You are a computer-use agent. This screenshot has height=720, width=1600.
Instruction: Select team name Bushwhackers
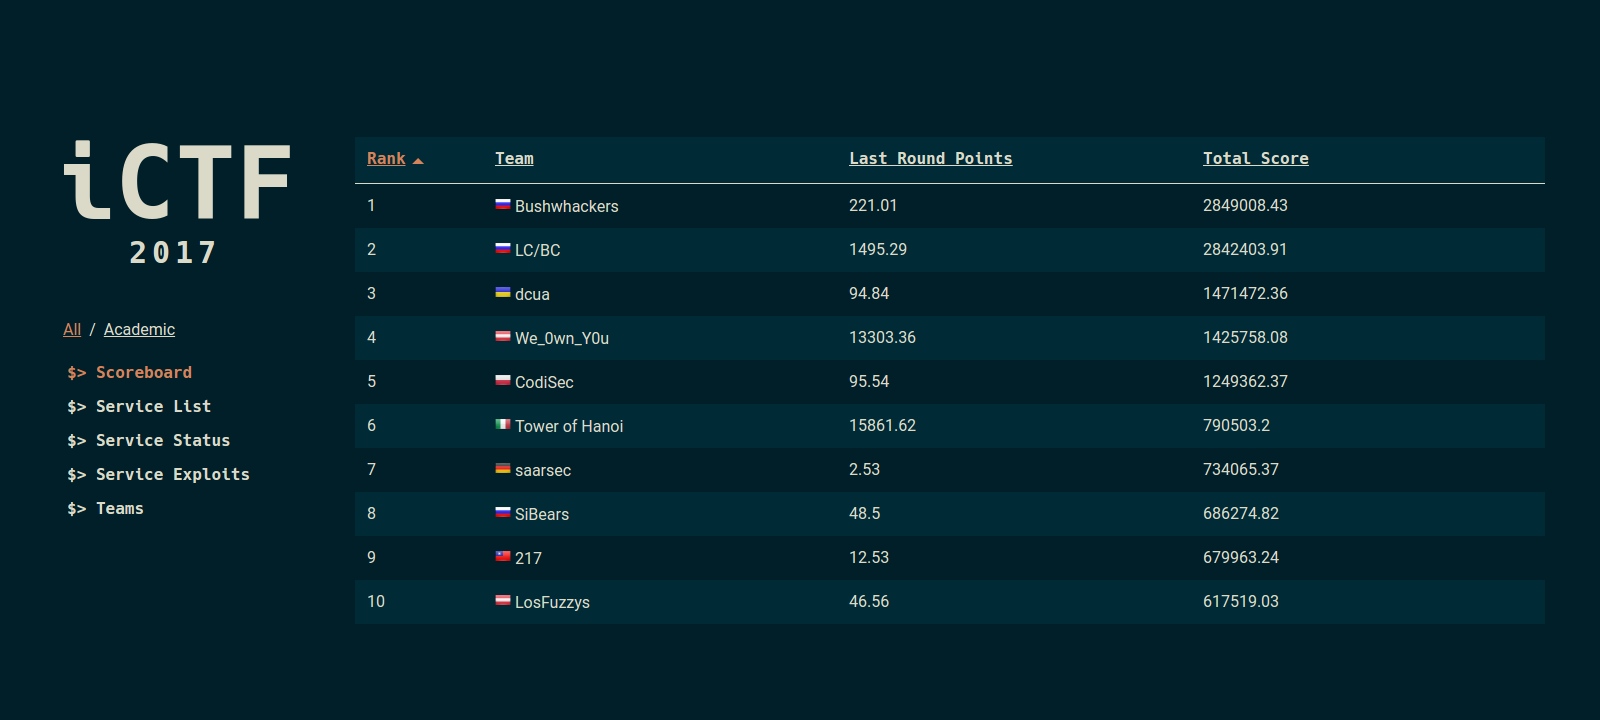coord(566,206)
